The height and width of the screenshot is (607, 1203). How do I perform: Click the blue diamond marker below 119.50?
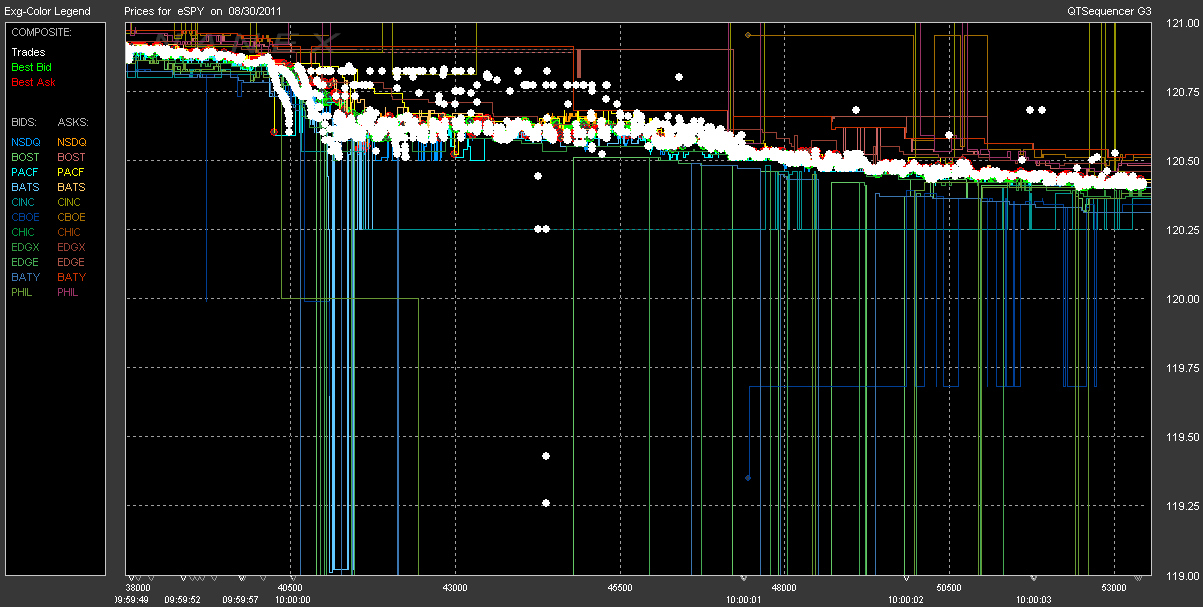pos(748,478)
